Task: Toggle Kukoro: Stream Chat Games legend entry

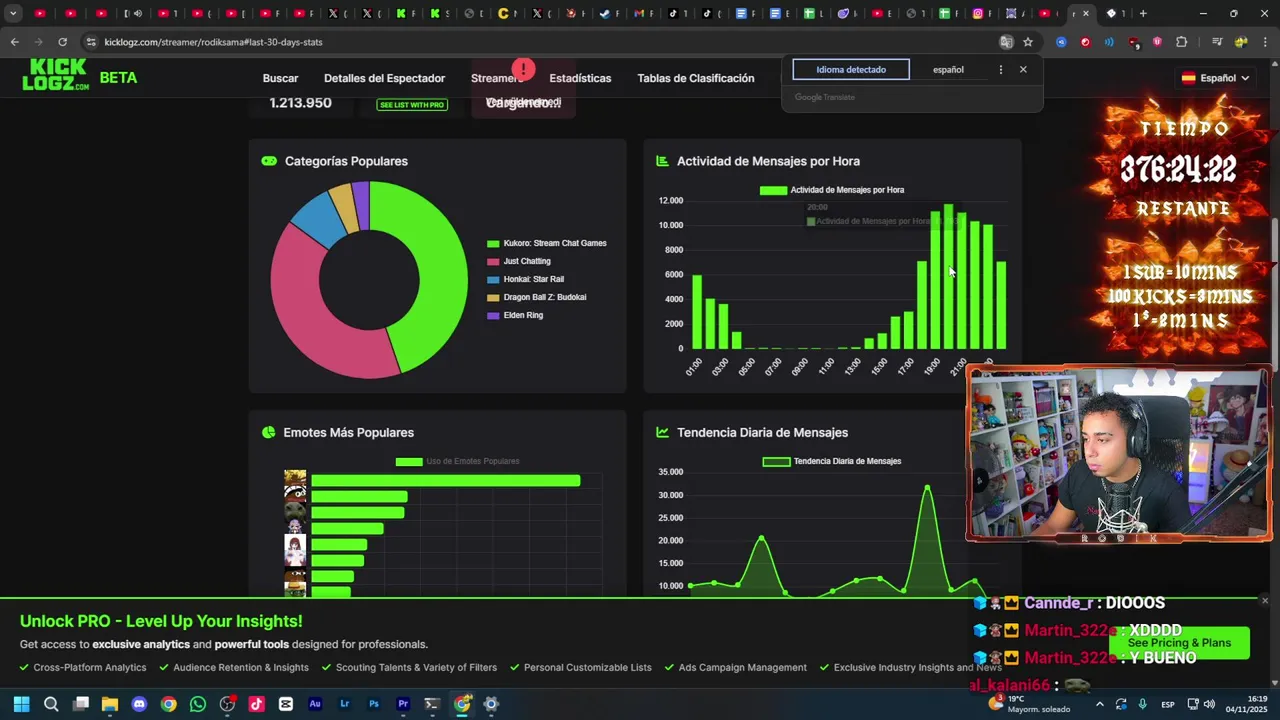Action: tap(547, 243)
